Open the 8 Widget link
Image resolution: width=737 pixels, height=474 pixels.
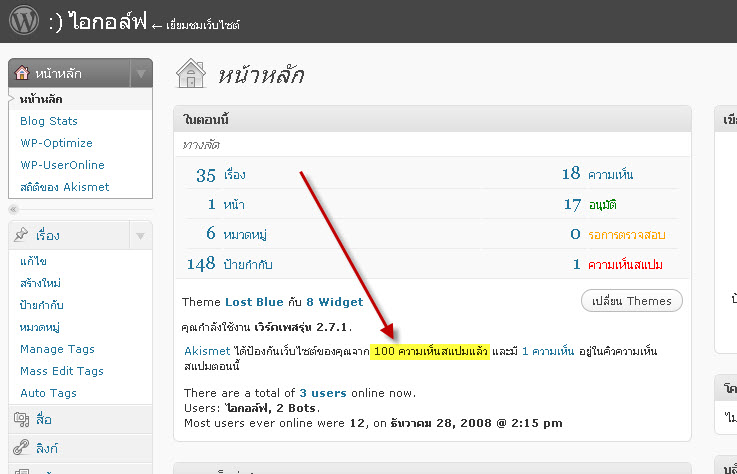pyautogui.click(x=334, y=301)
